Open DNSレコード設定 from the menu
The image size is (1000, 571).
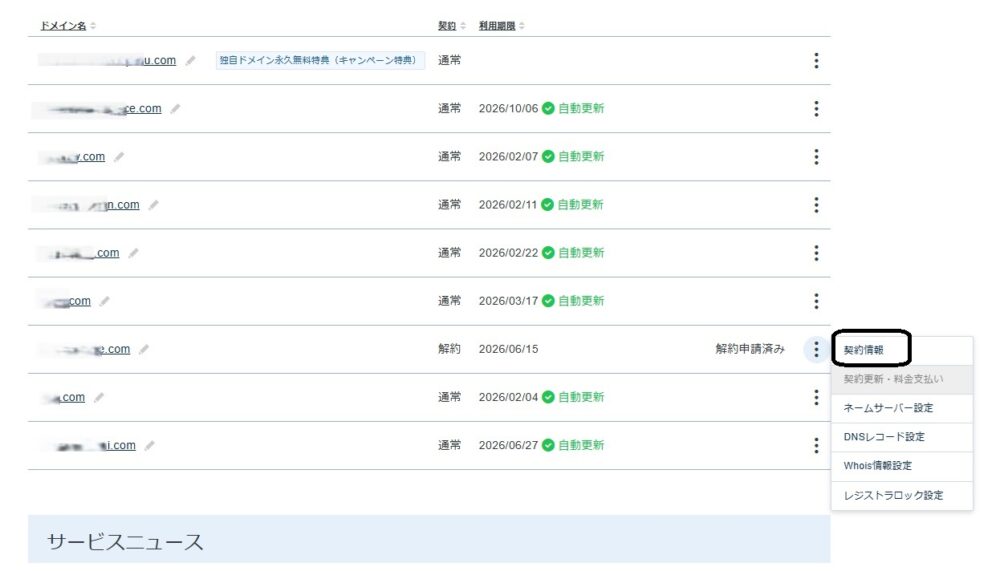pyautogui.click(x=883, y=437)
